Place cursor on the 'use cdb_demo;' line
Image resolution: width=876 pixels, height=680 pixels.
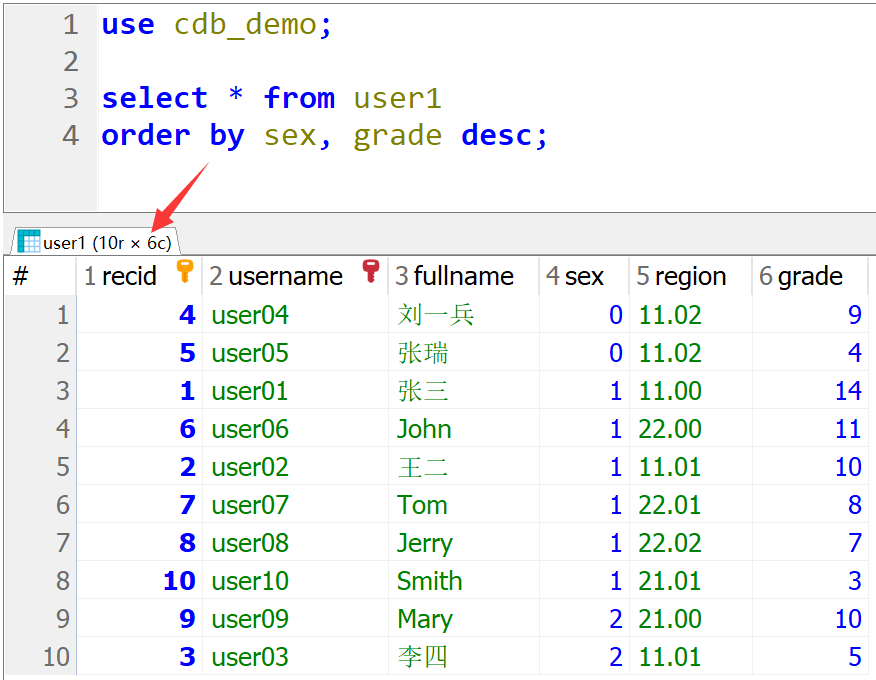tap(216, 25)
